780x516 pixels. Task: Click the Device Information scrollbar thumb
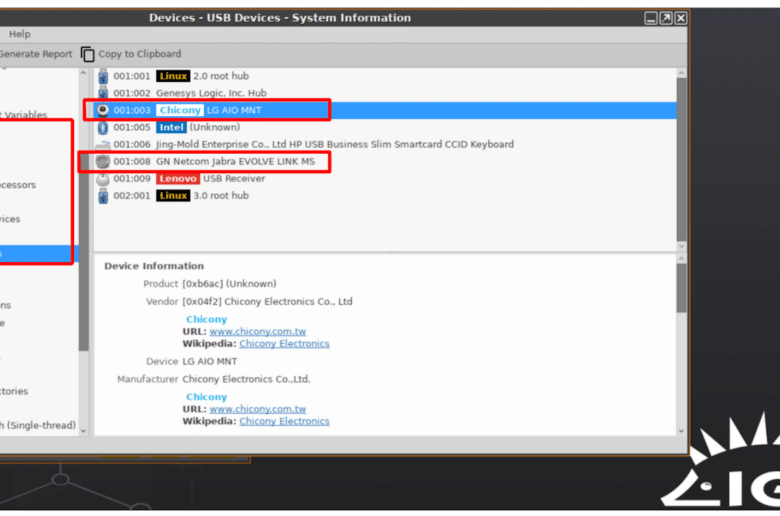(x=682, y=288)
